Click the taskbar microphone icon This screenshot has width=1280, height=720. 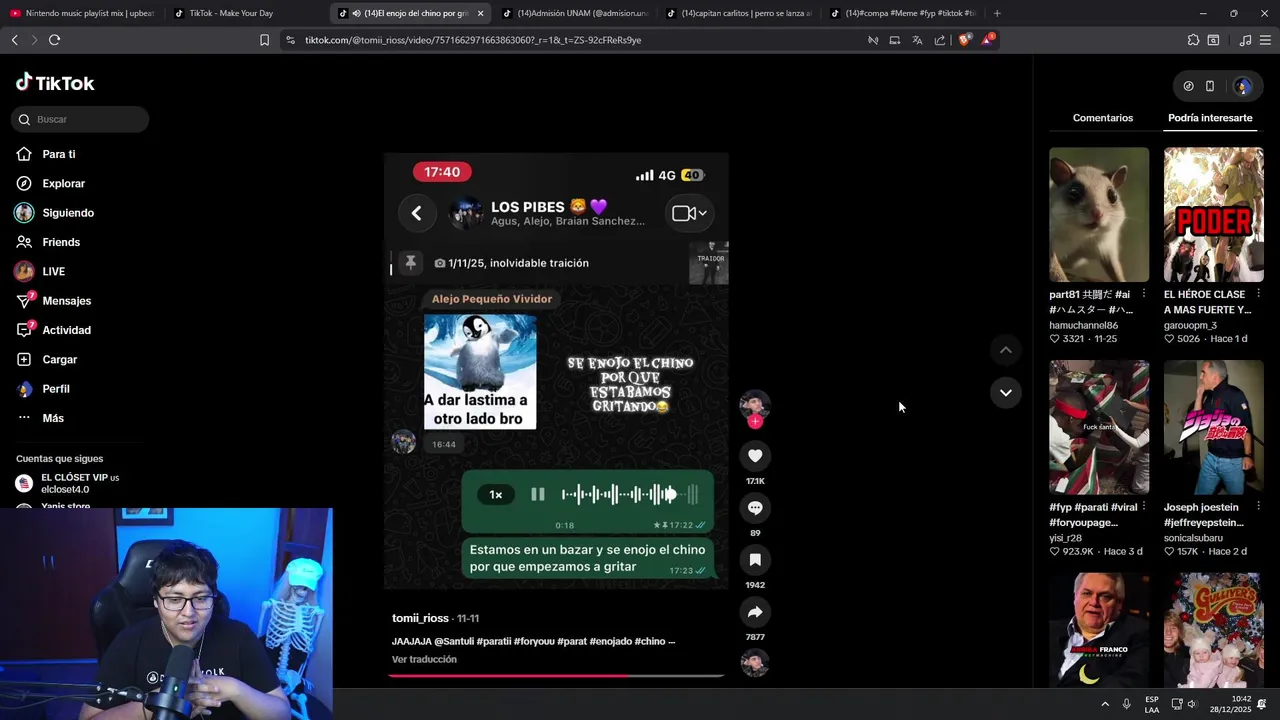[x=1127, y=704]
